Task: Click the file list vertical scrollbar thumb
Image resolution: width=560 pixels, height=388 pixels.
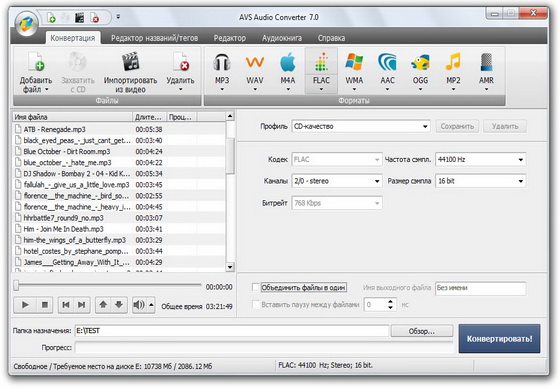Action: coord(230,155)
